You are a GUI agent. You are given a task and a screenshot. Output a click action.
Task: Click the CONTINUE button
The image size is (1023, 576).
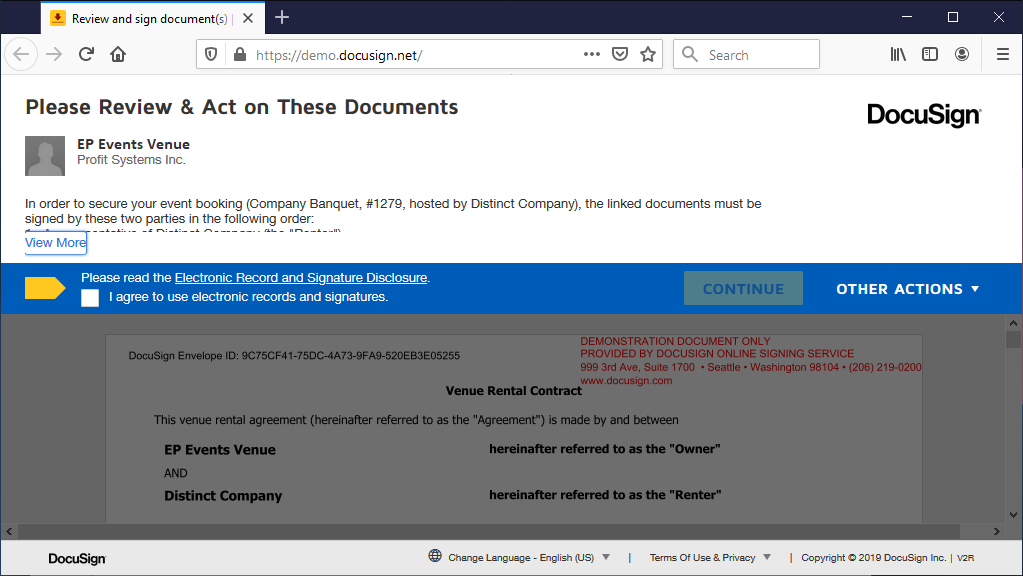743,288
